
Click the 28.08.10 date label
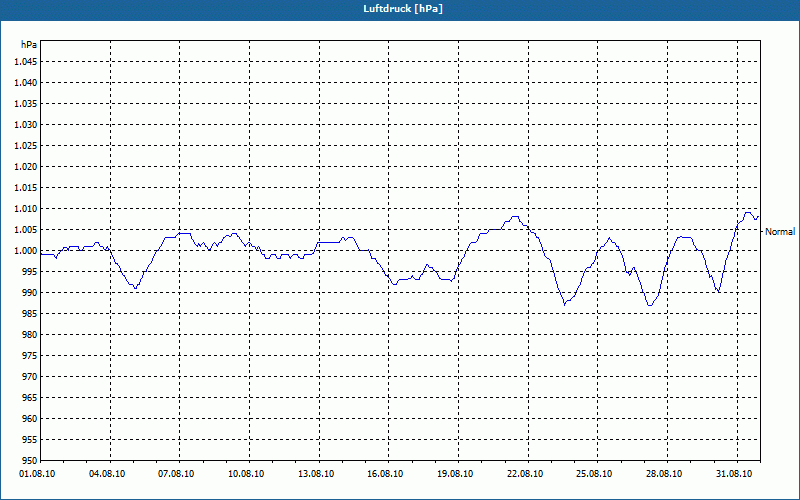(664, 473)
